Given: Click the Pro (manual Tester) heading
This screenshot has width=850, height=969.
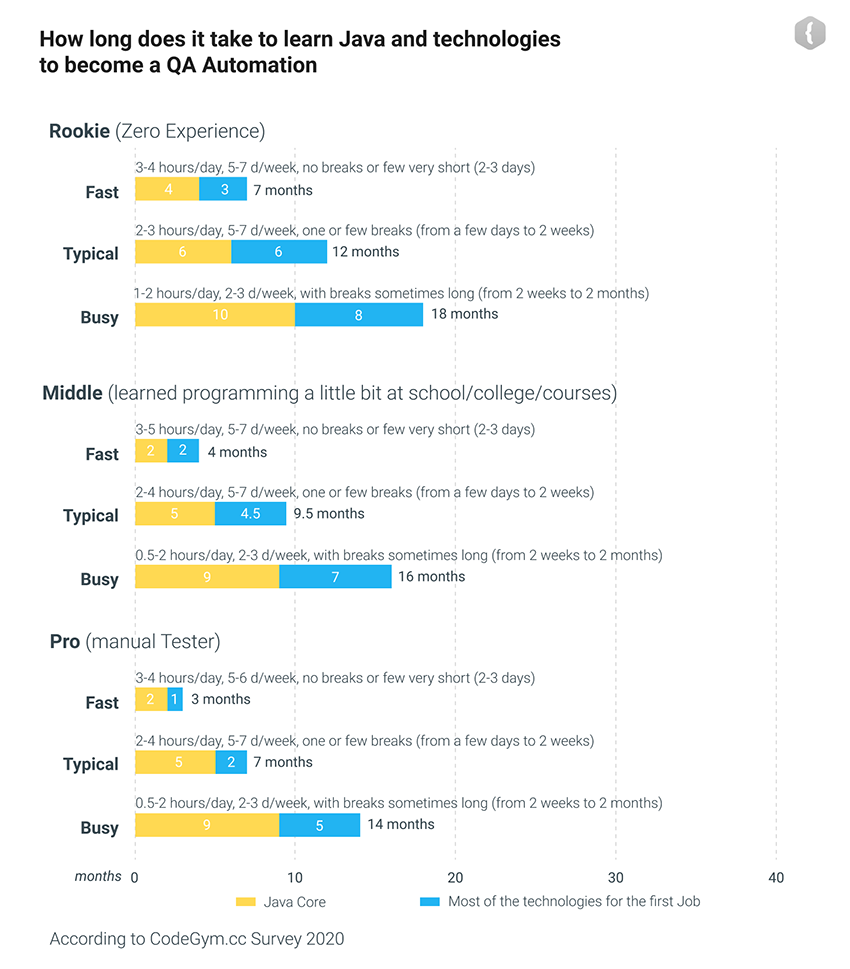Looking at the screenshot, I should tap(135, 641).
